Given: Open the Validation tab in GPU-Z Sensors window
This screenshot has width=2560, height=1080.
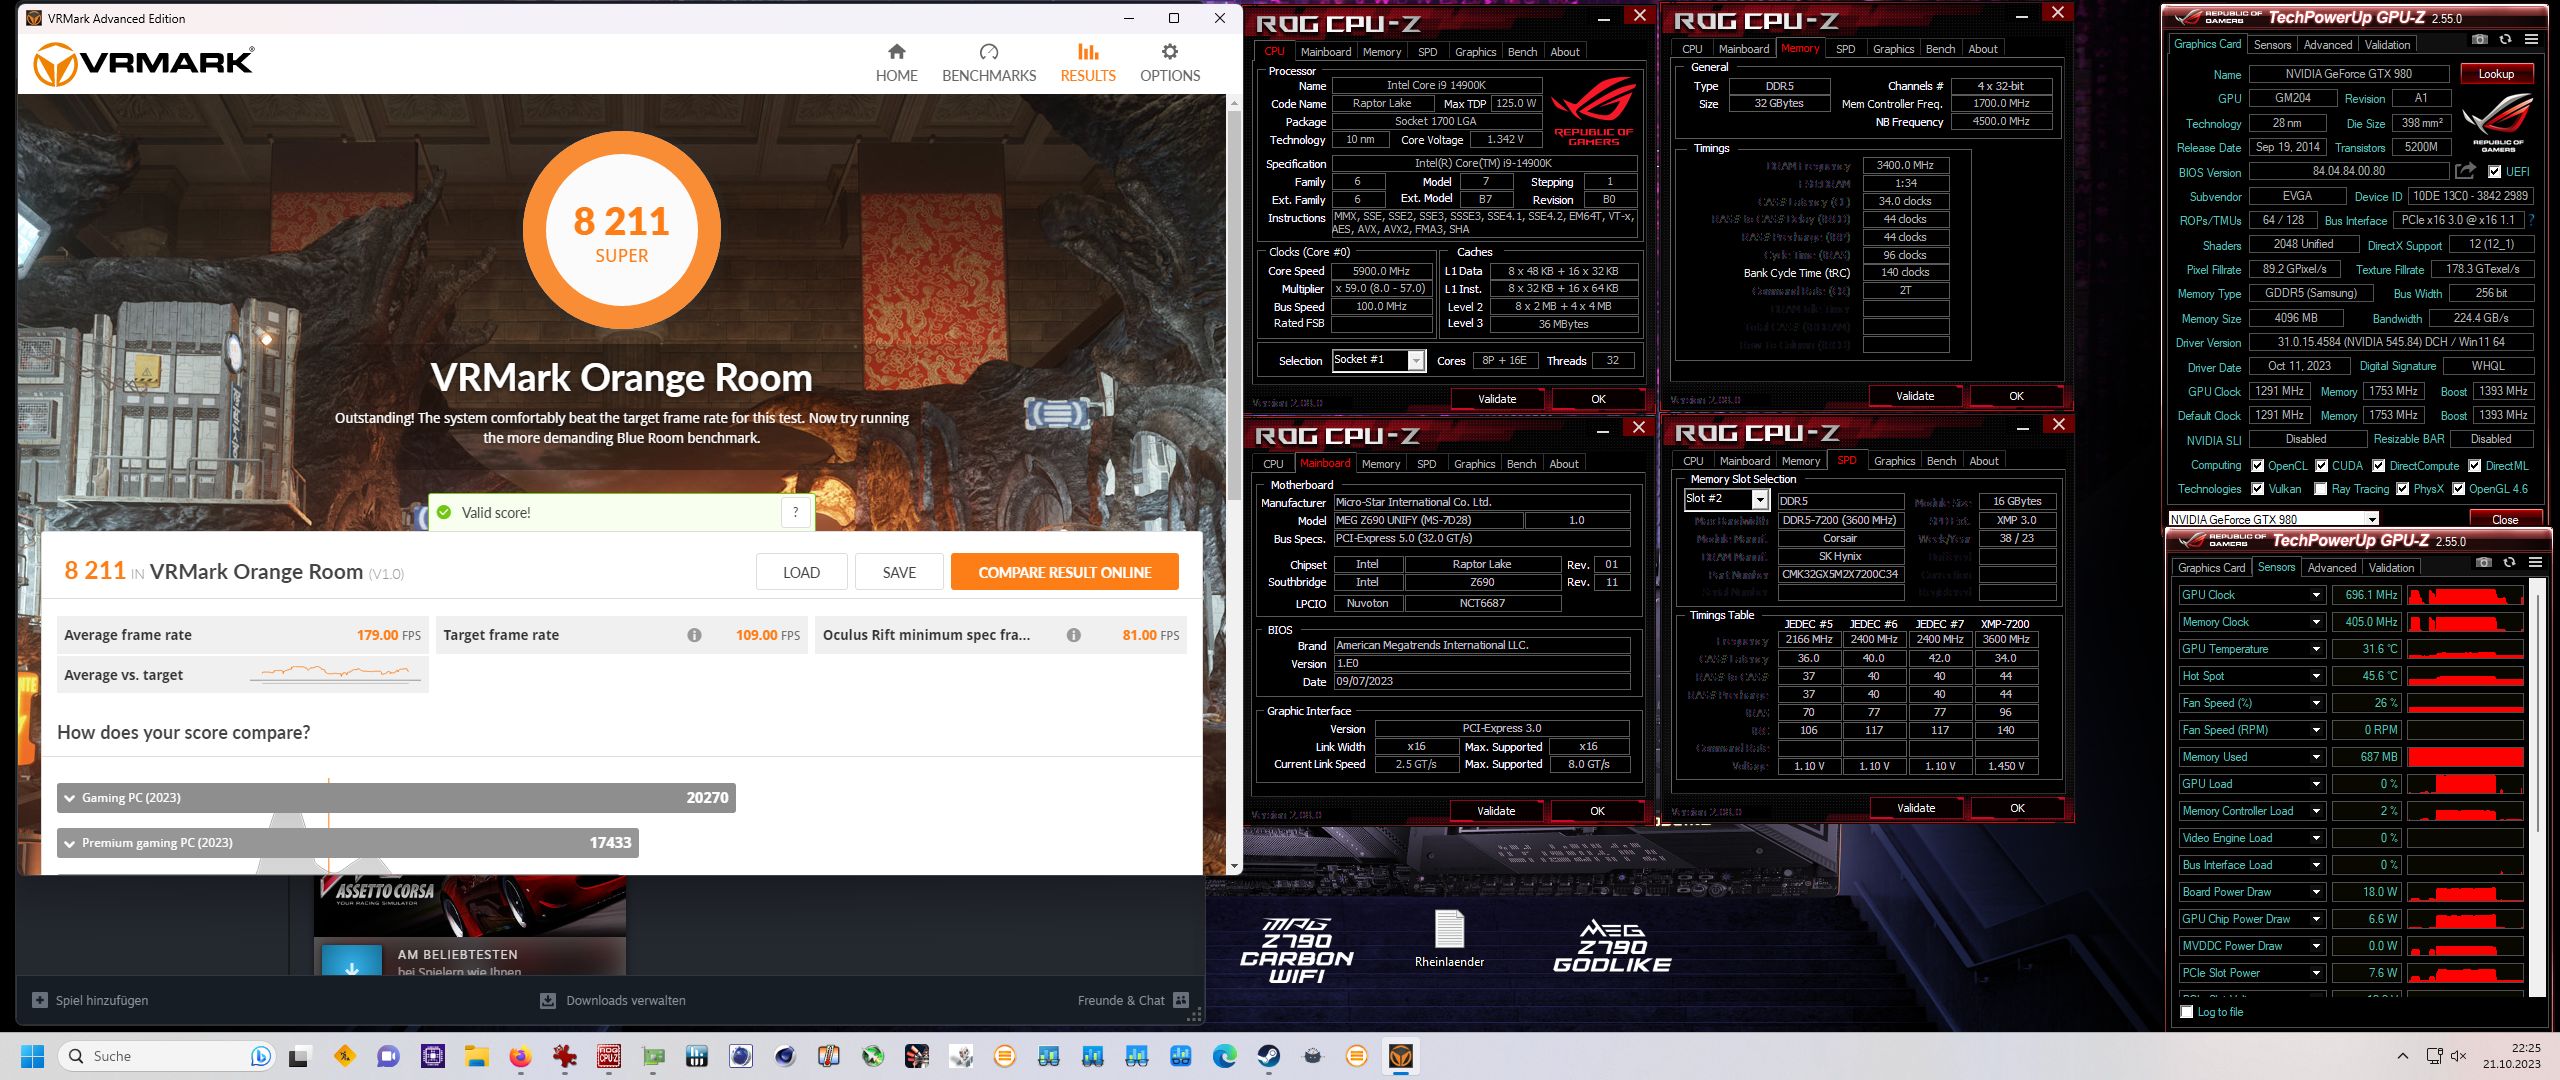Looking at the screenshot, I should [x=2391, y=568].
